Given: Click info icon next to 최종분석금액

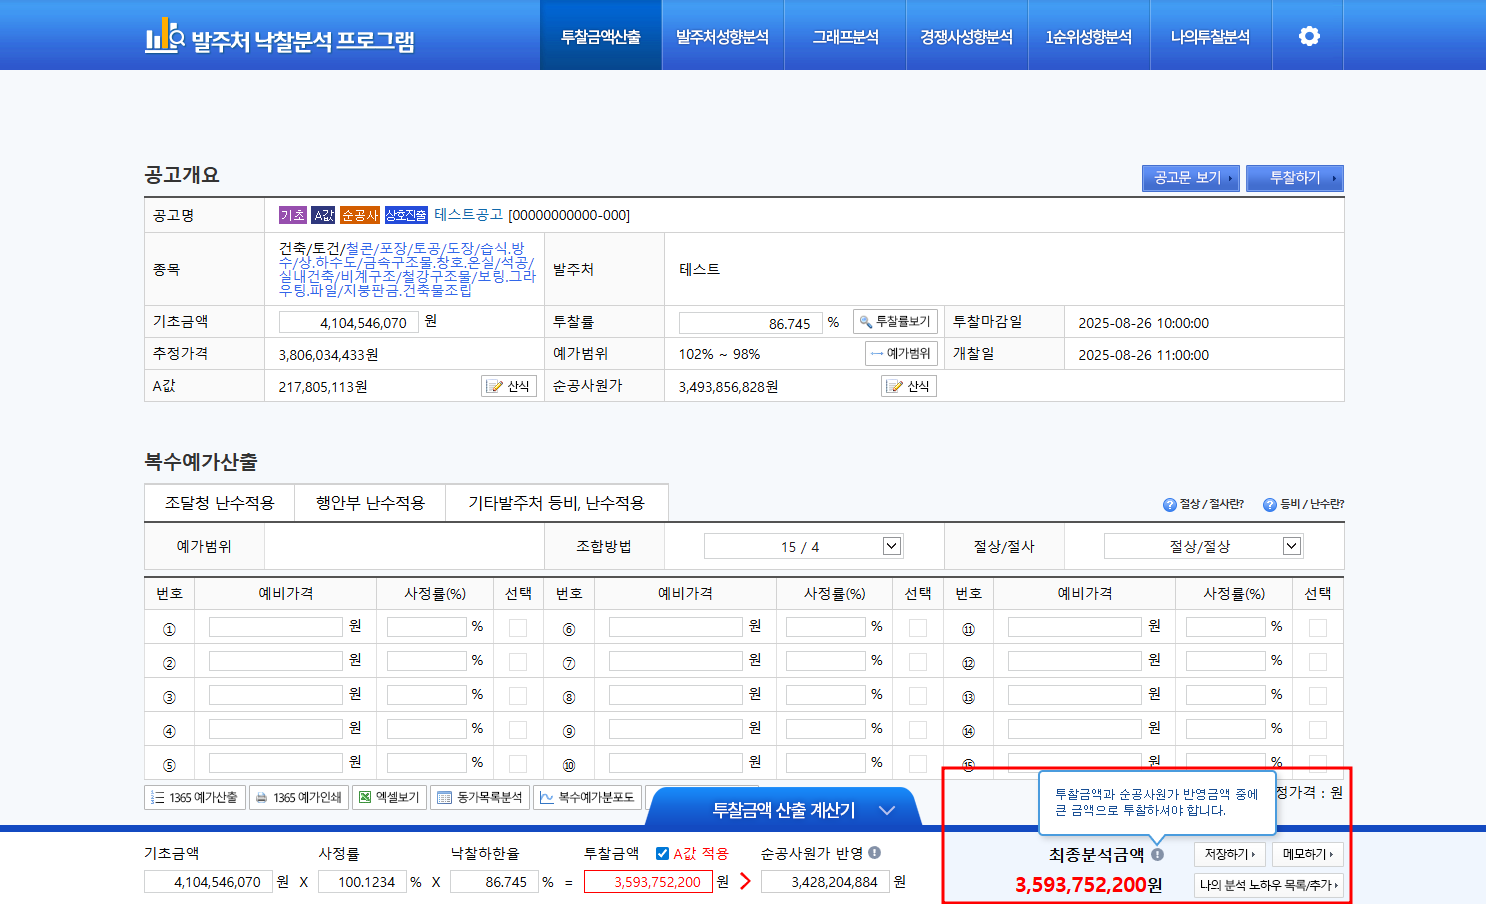Looking at the screenshot, I should pos(1157,855).
